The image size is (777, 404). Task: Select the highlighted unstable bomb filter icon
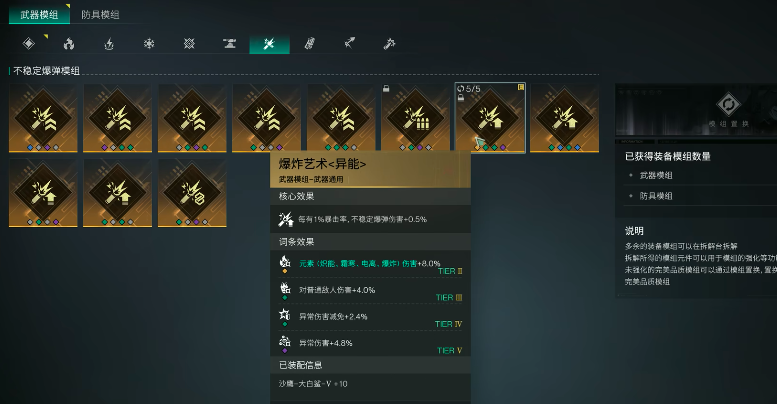tap(269, 44)
